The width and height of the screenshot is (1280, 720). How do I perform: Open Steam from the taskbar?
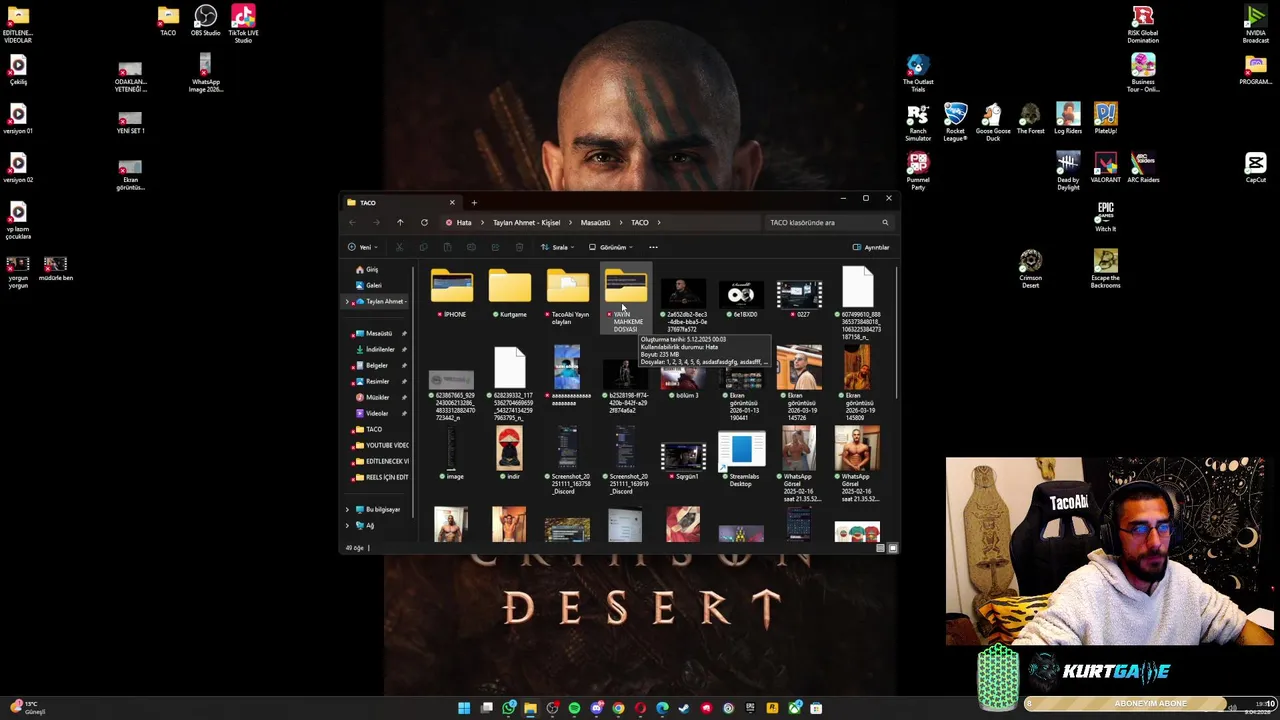pyautogui.click(x=684, y=708)
